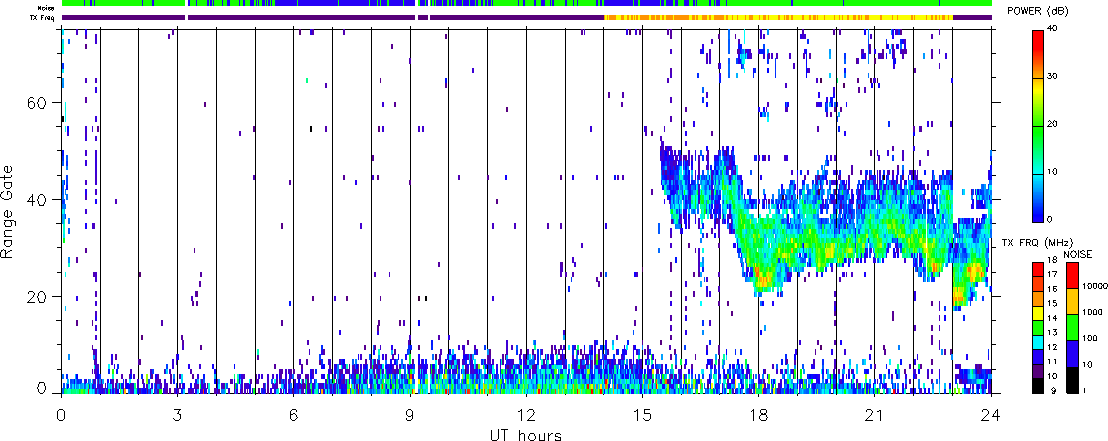The width and height of the screenshot is (1108, 441).
Task: Click the "6" tick on UT hours axis
Action: [294, 414]
